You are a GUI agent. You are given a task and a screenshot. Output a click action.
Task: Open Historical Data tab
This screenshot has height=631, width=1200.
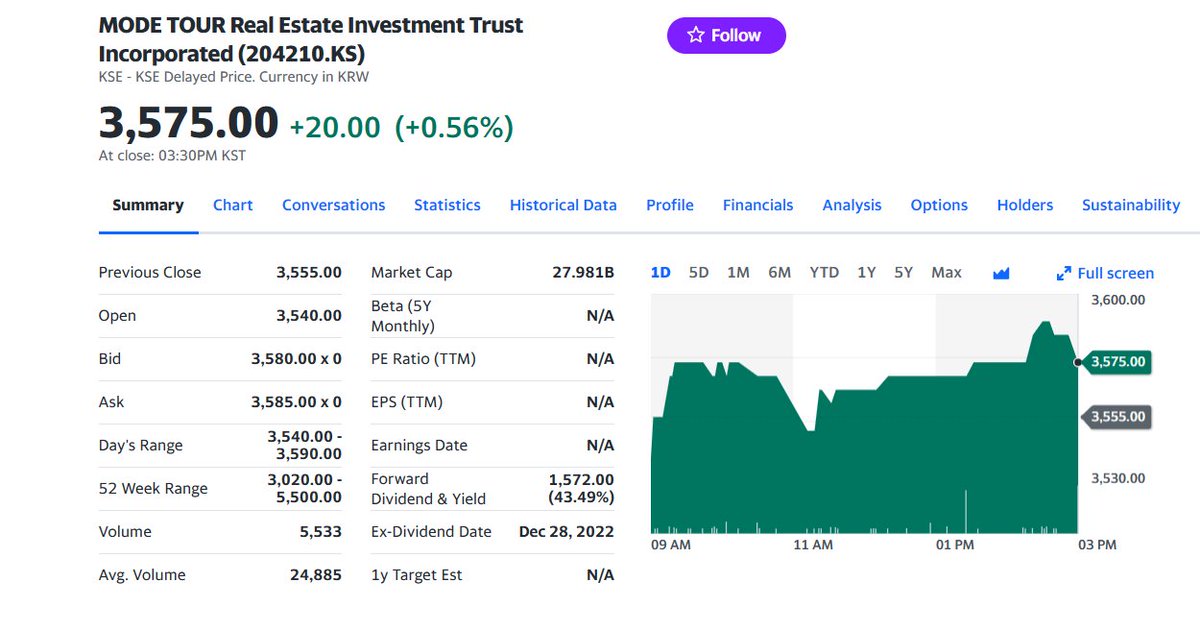563,205
